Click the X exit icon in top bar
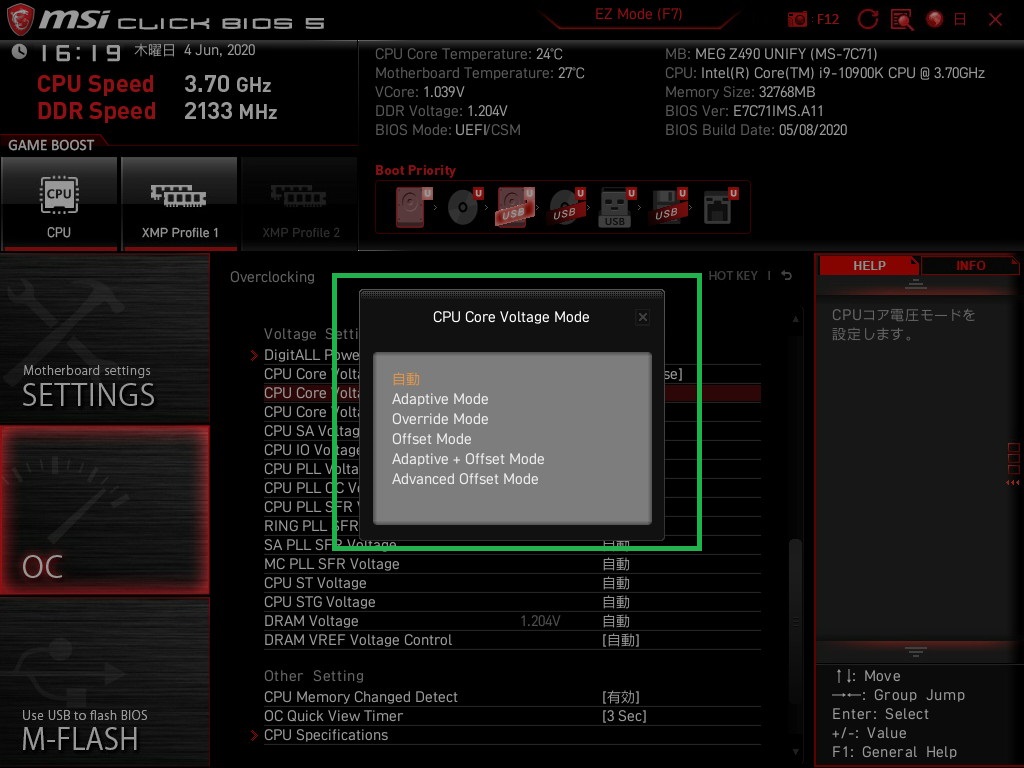Screen dimensions: 1024x768 [x=995, y=20]
